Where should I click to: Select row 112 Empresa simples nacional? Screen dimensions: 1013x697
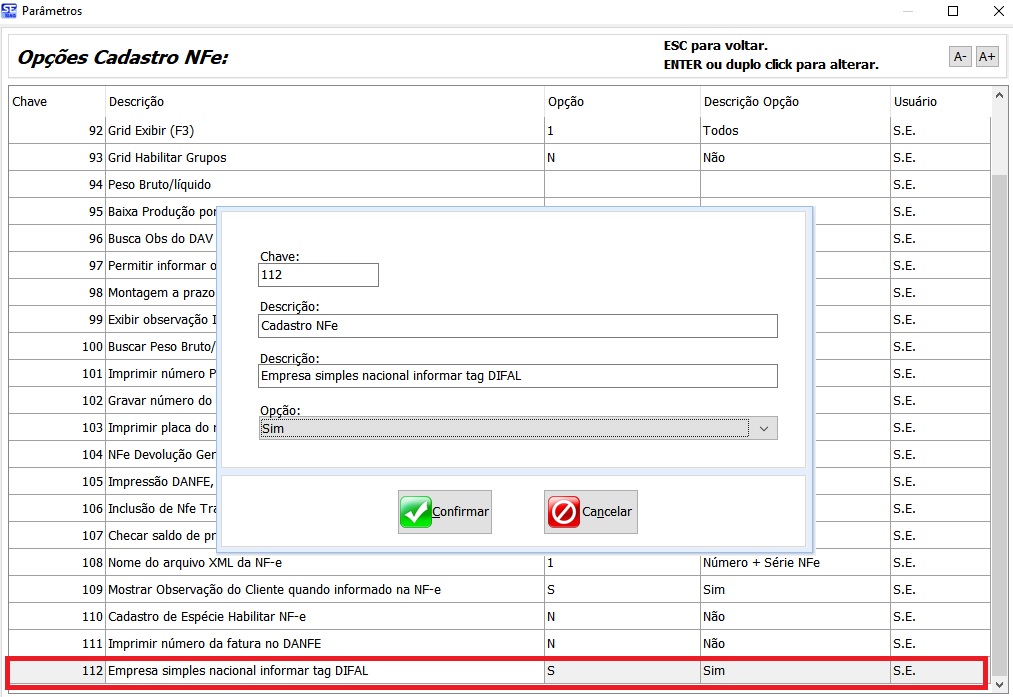[x=300, y=671]
